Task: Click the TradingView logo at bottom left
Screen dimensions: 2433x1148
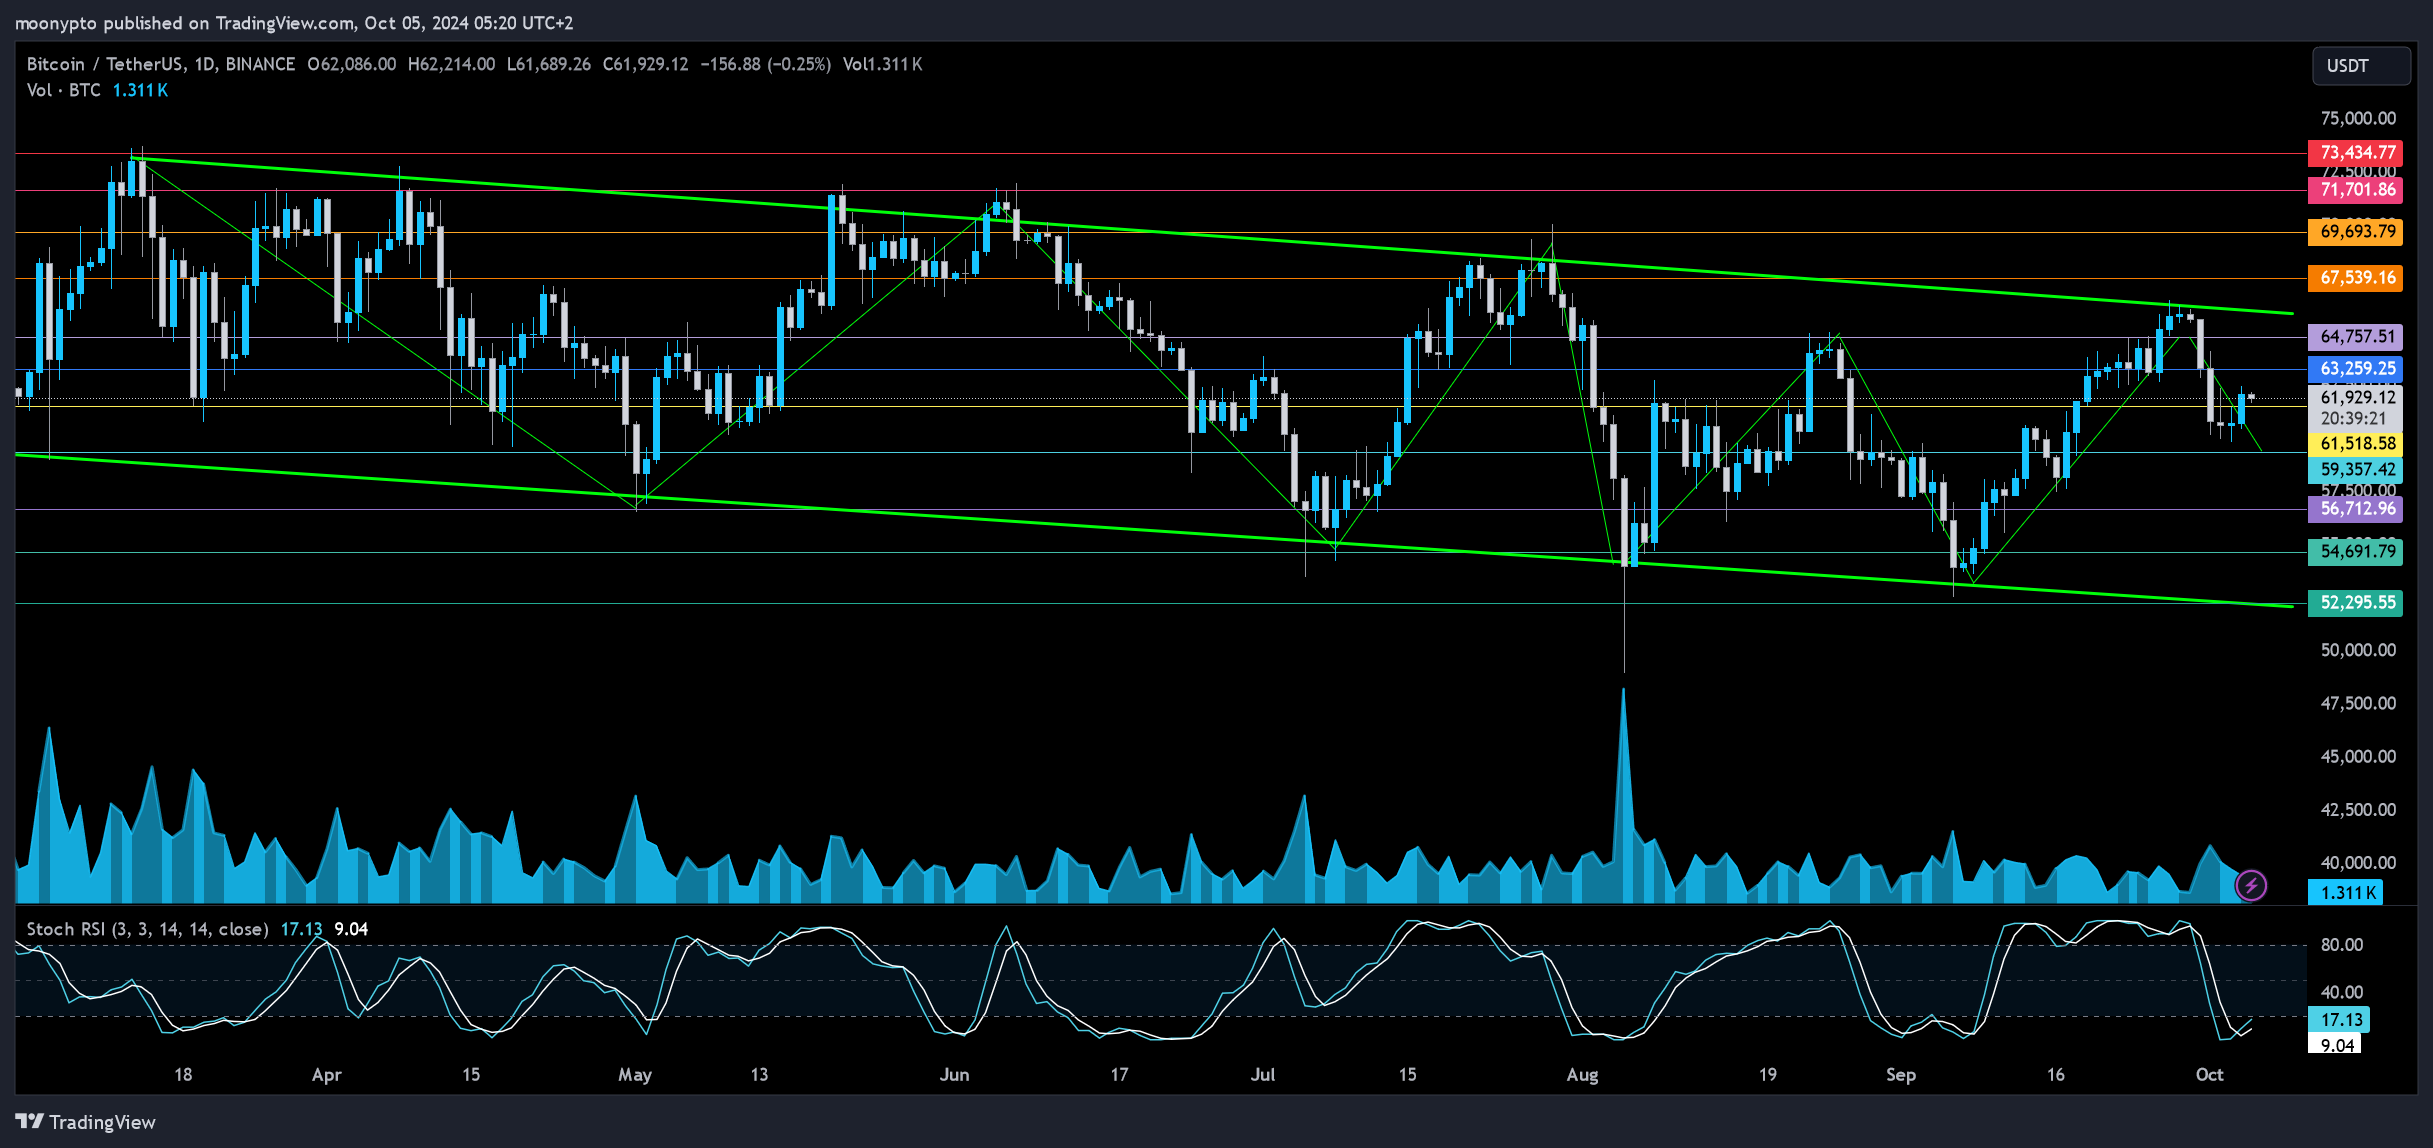Action: pyautogui.click(x=86, y=1122)
